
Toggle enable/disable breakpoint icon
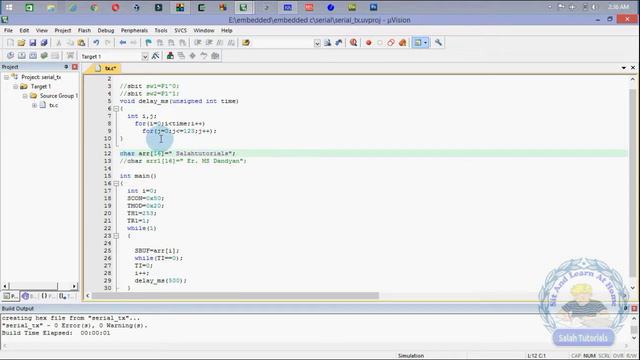(380, 43)
